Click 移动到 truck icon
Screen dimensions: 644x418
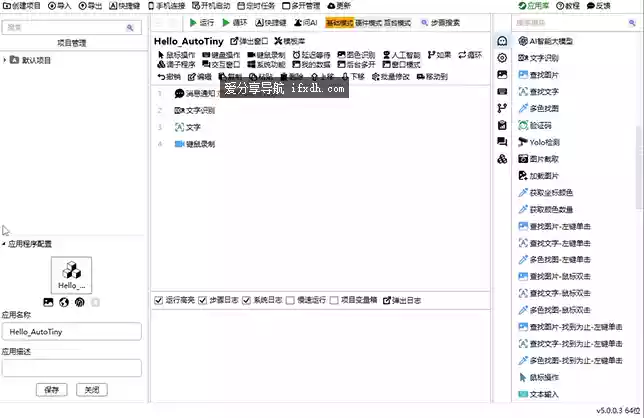click(421, 77)
